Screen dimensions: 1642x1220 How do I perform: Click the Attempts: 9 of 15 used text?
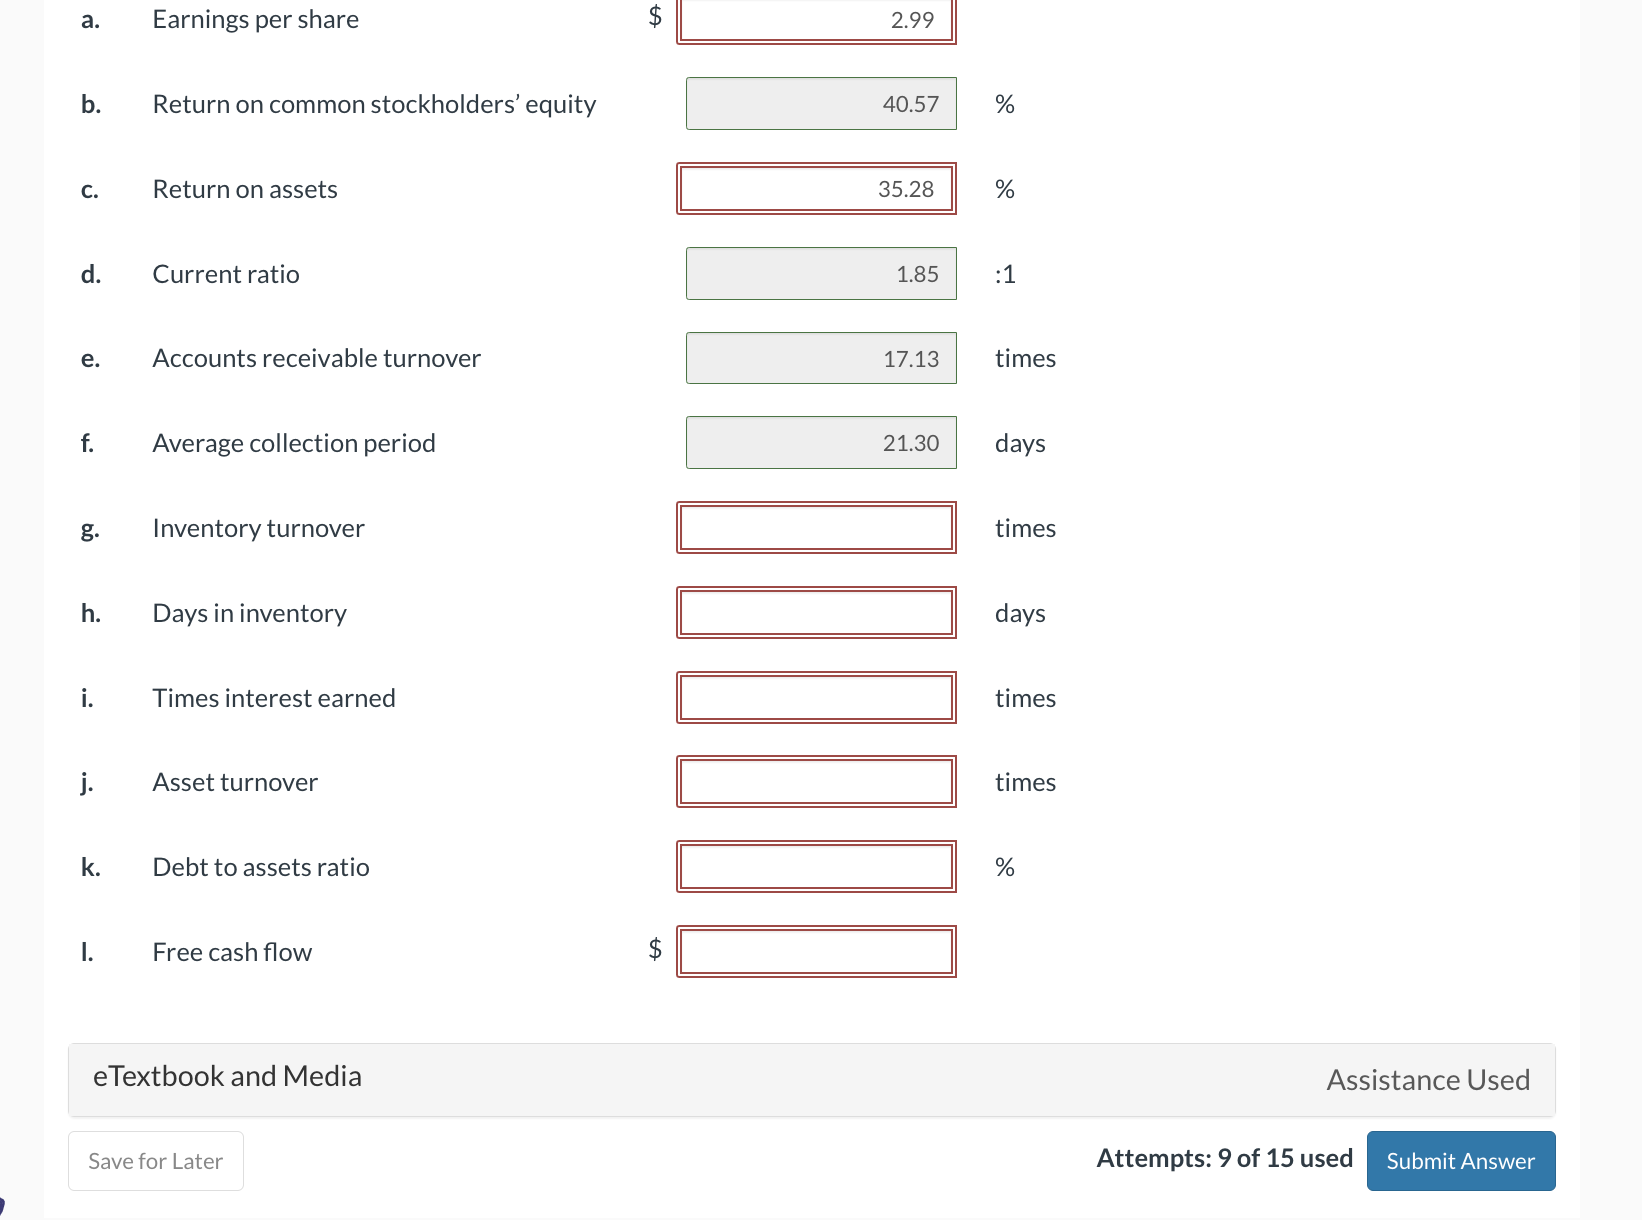point(1224,1158)
